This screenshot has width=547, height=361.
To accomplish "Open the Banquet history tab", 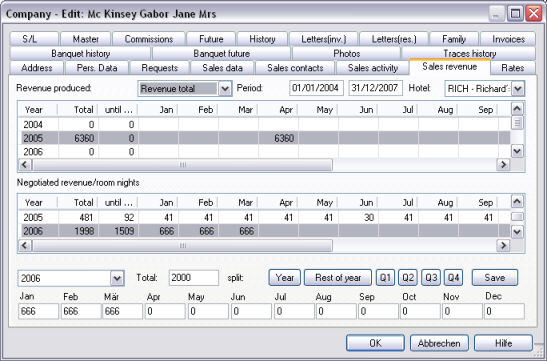I will [80, 53].
